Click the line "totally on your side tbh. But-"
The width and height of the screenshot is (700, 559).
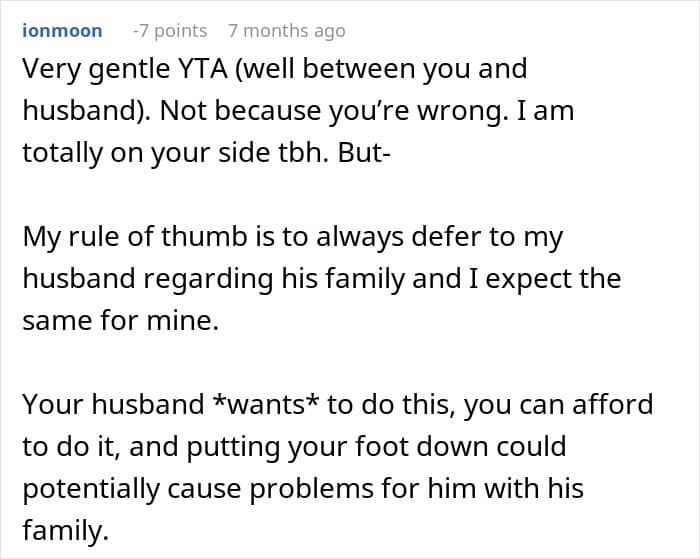[206, 153]
